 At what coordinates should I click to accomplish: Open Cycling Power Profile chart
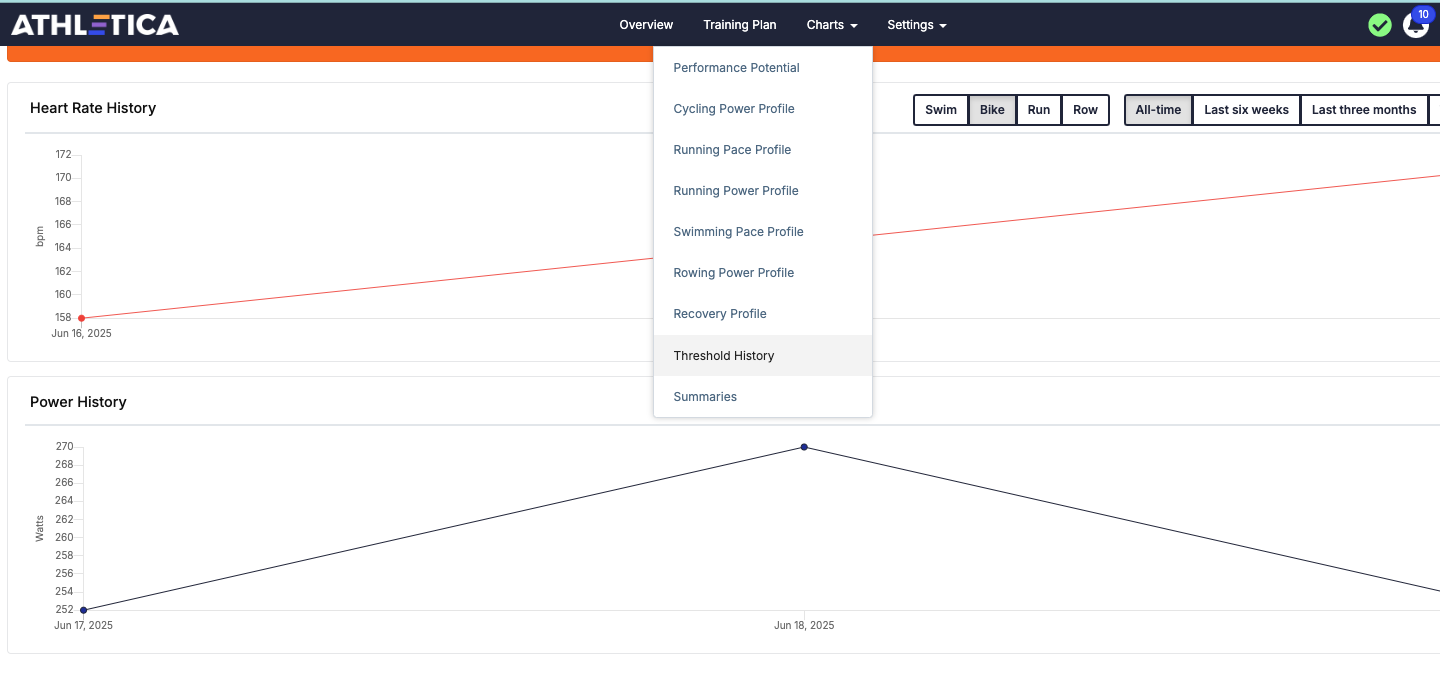(763, 109)
